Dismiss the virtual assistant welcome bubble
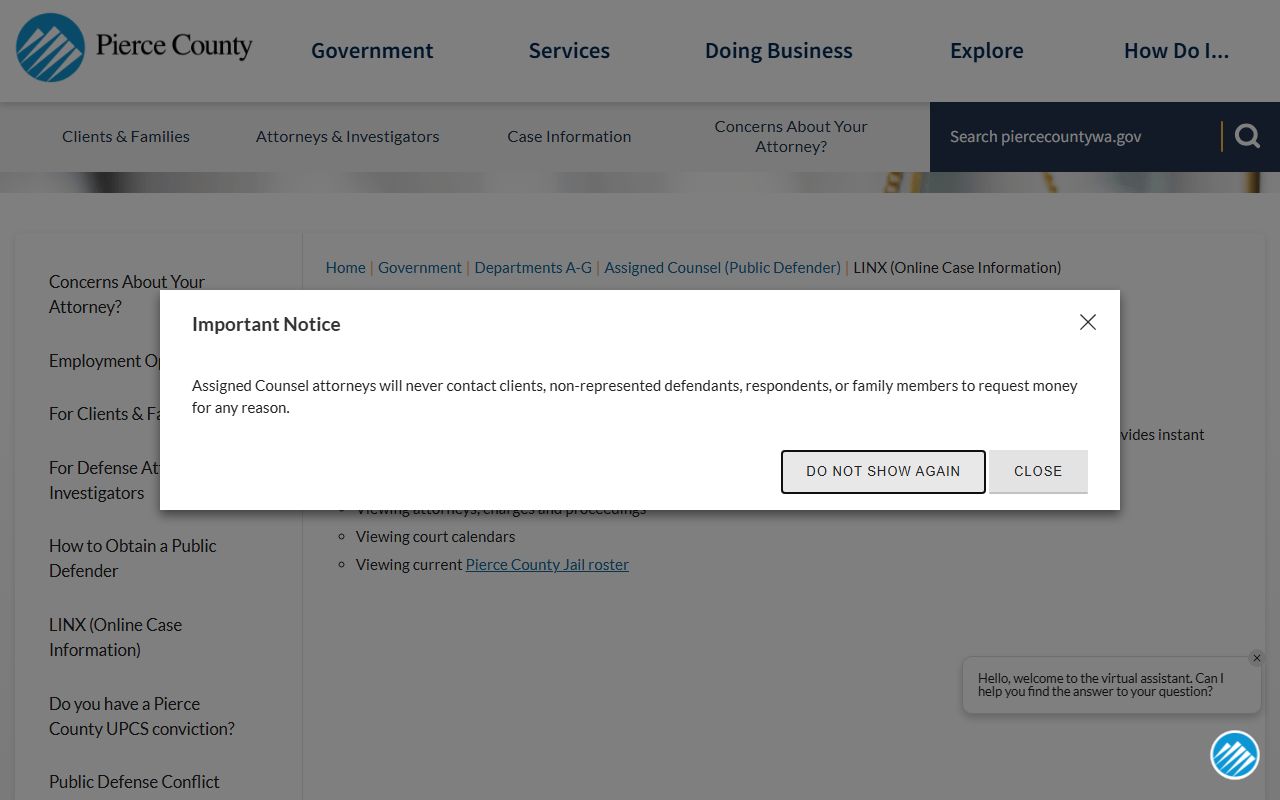1280x800 pixels. (1256, 658)
